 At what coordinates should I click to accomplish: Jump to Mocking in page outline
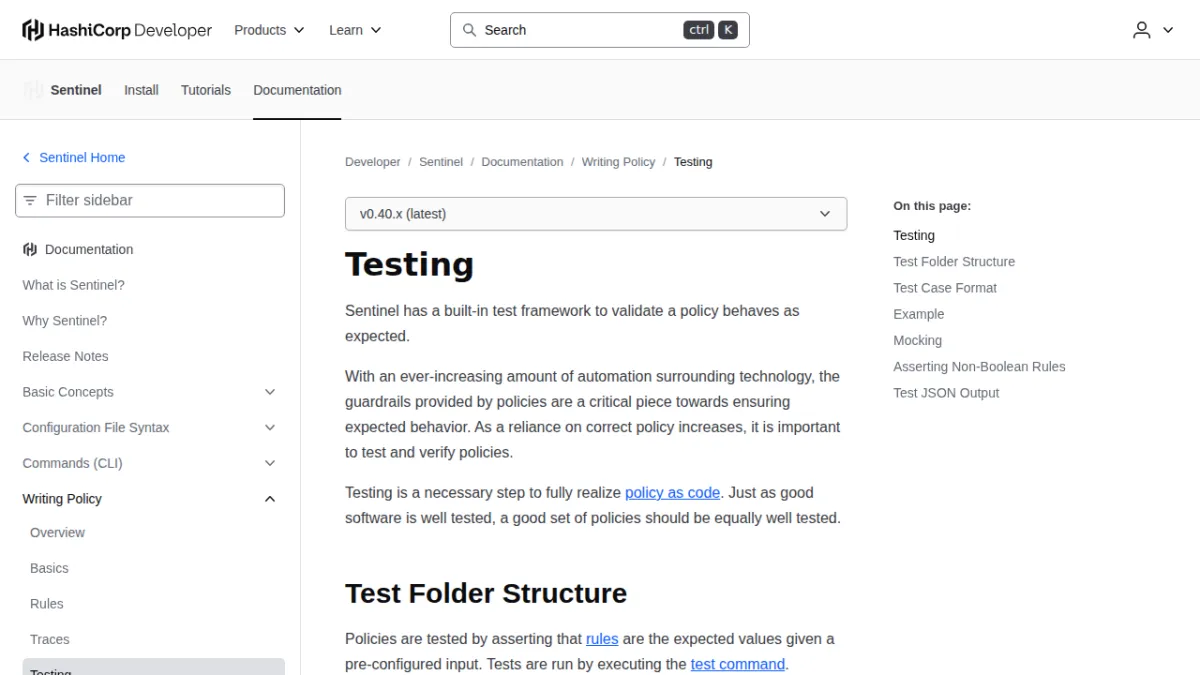pos(918,340)
